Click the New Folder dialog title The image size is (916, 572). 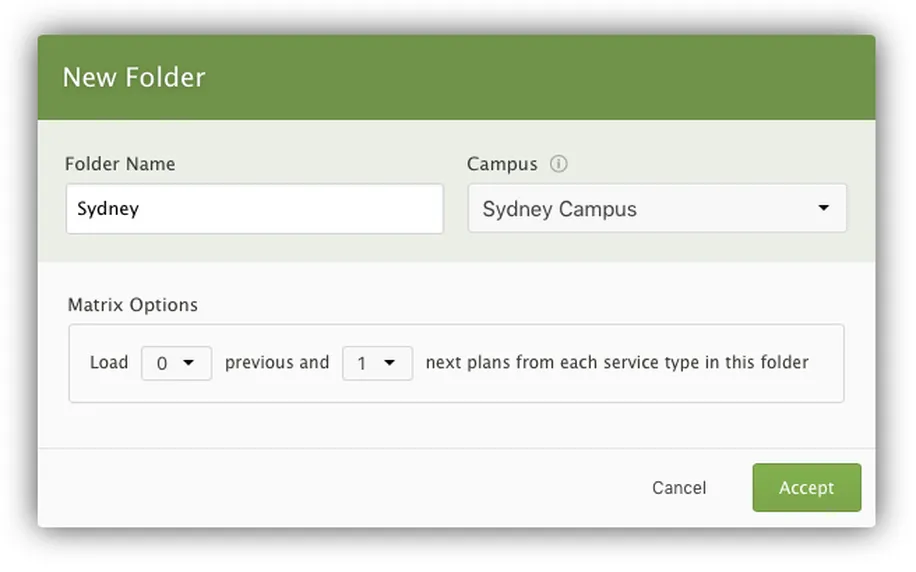pyautogui.click(x=134, y=78)
